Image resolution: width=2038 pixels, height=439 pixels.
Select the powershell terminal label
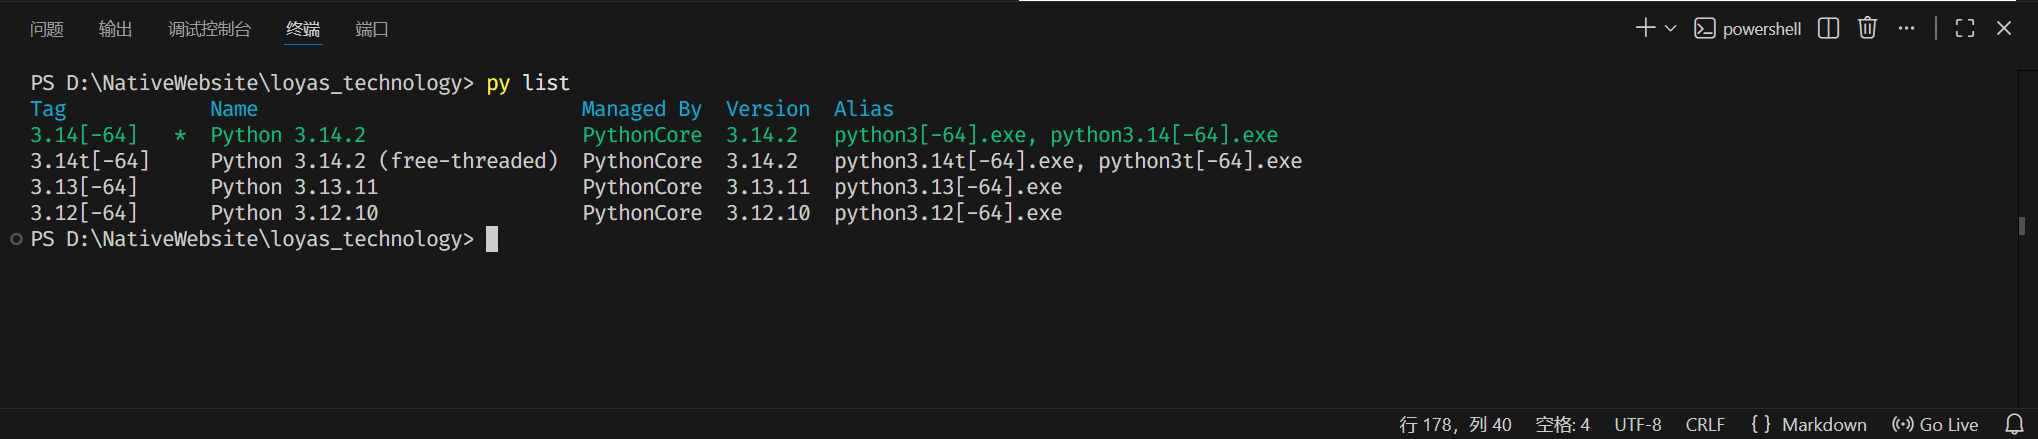coord(1748,29)
